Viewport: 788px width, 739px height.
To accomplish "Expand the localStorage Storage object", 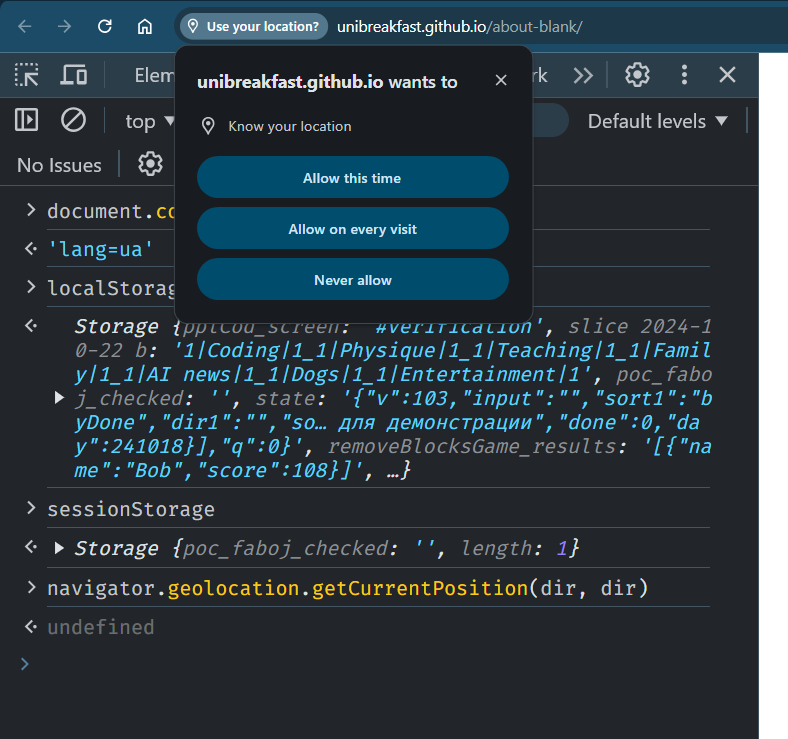I will (x=59, y=398).
